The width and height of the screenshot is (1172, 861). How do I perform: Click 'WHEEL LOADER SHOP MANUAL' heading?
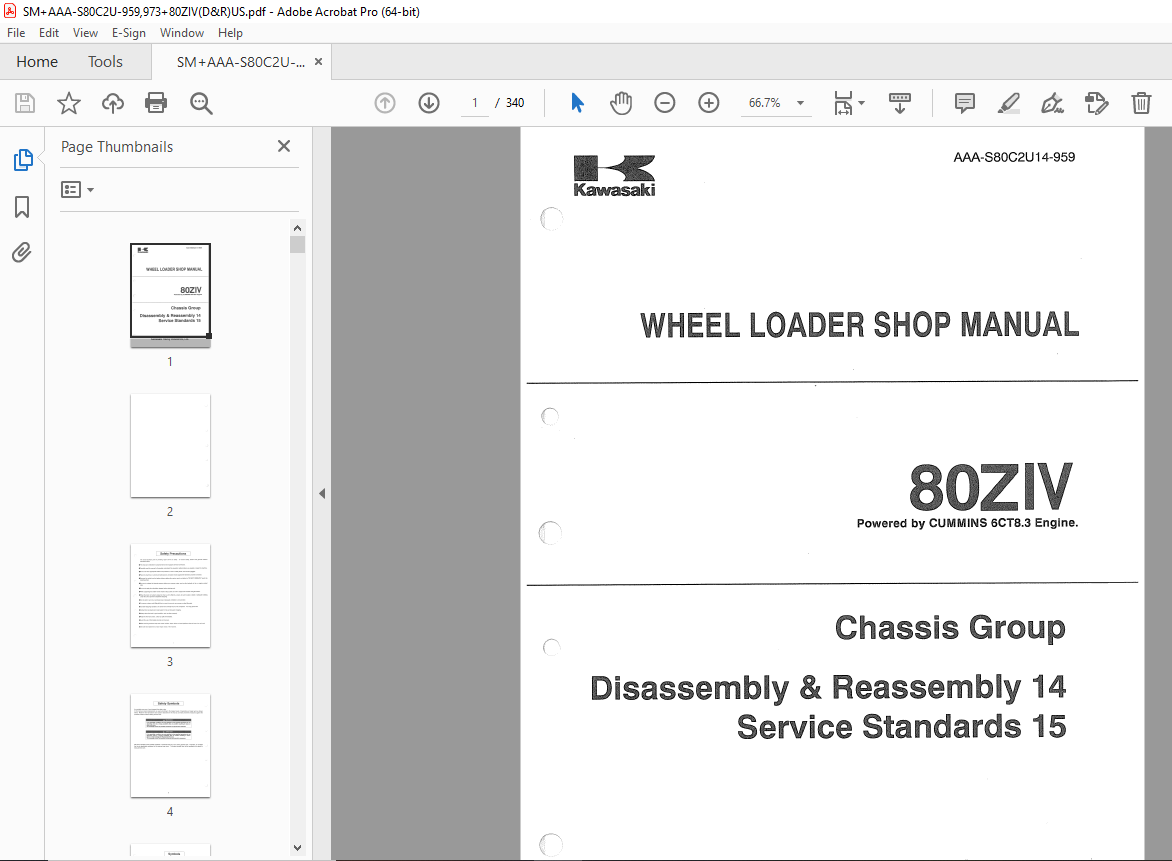[x=860, y=325]
